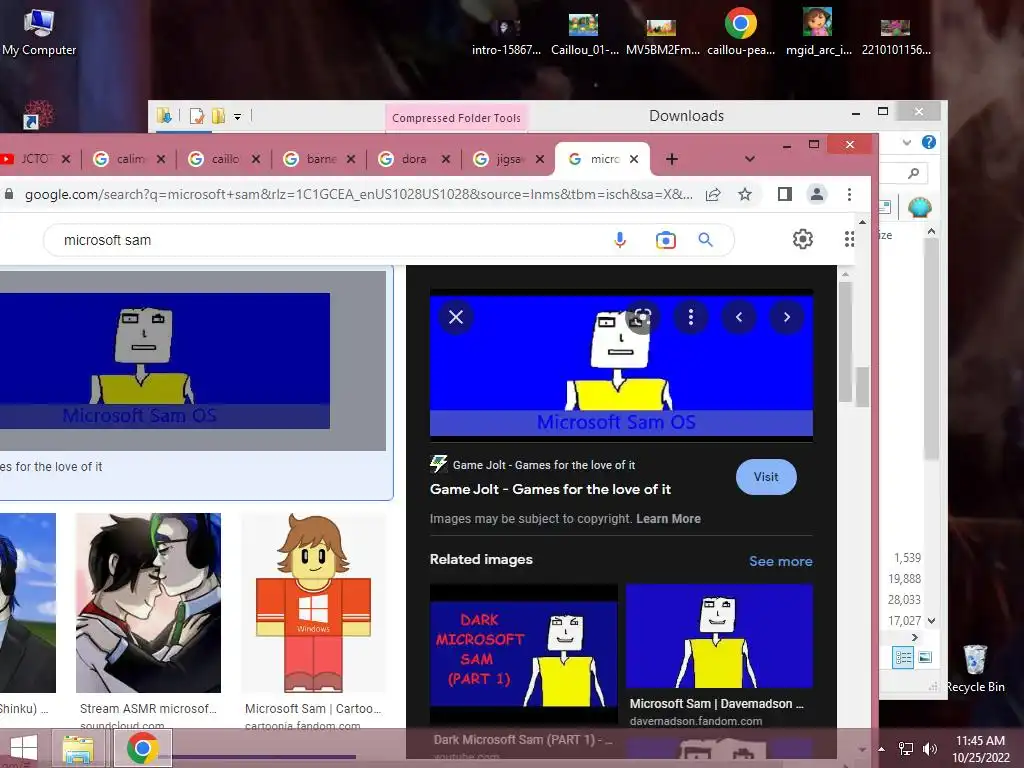Click the Lens icon on preview image
The height and width of the screenshot is (768, 1024).
click(x=642, y=318)
